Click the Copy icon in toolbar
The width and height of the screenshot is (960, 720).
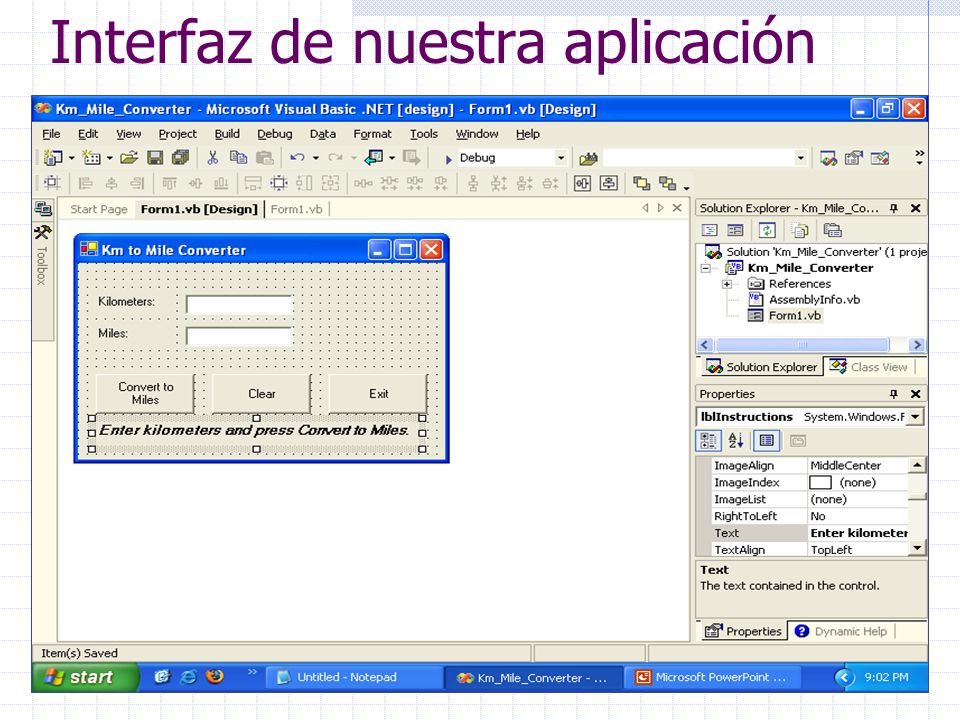[238, 158]
